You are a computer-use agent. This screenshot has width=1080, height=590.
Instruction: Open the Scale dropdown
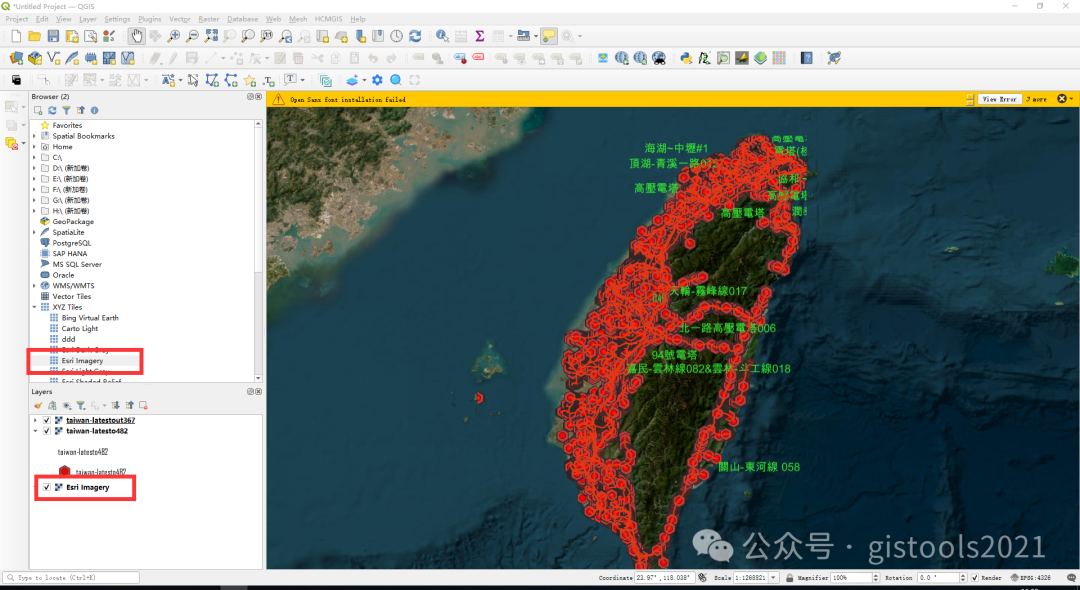(x=773, y=578)
